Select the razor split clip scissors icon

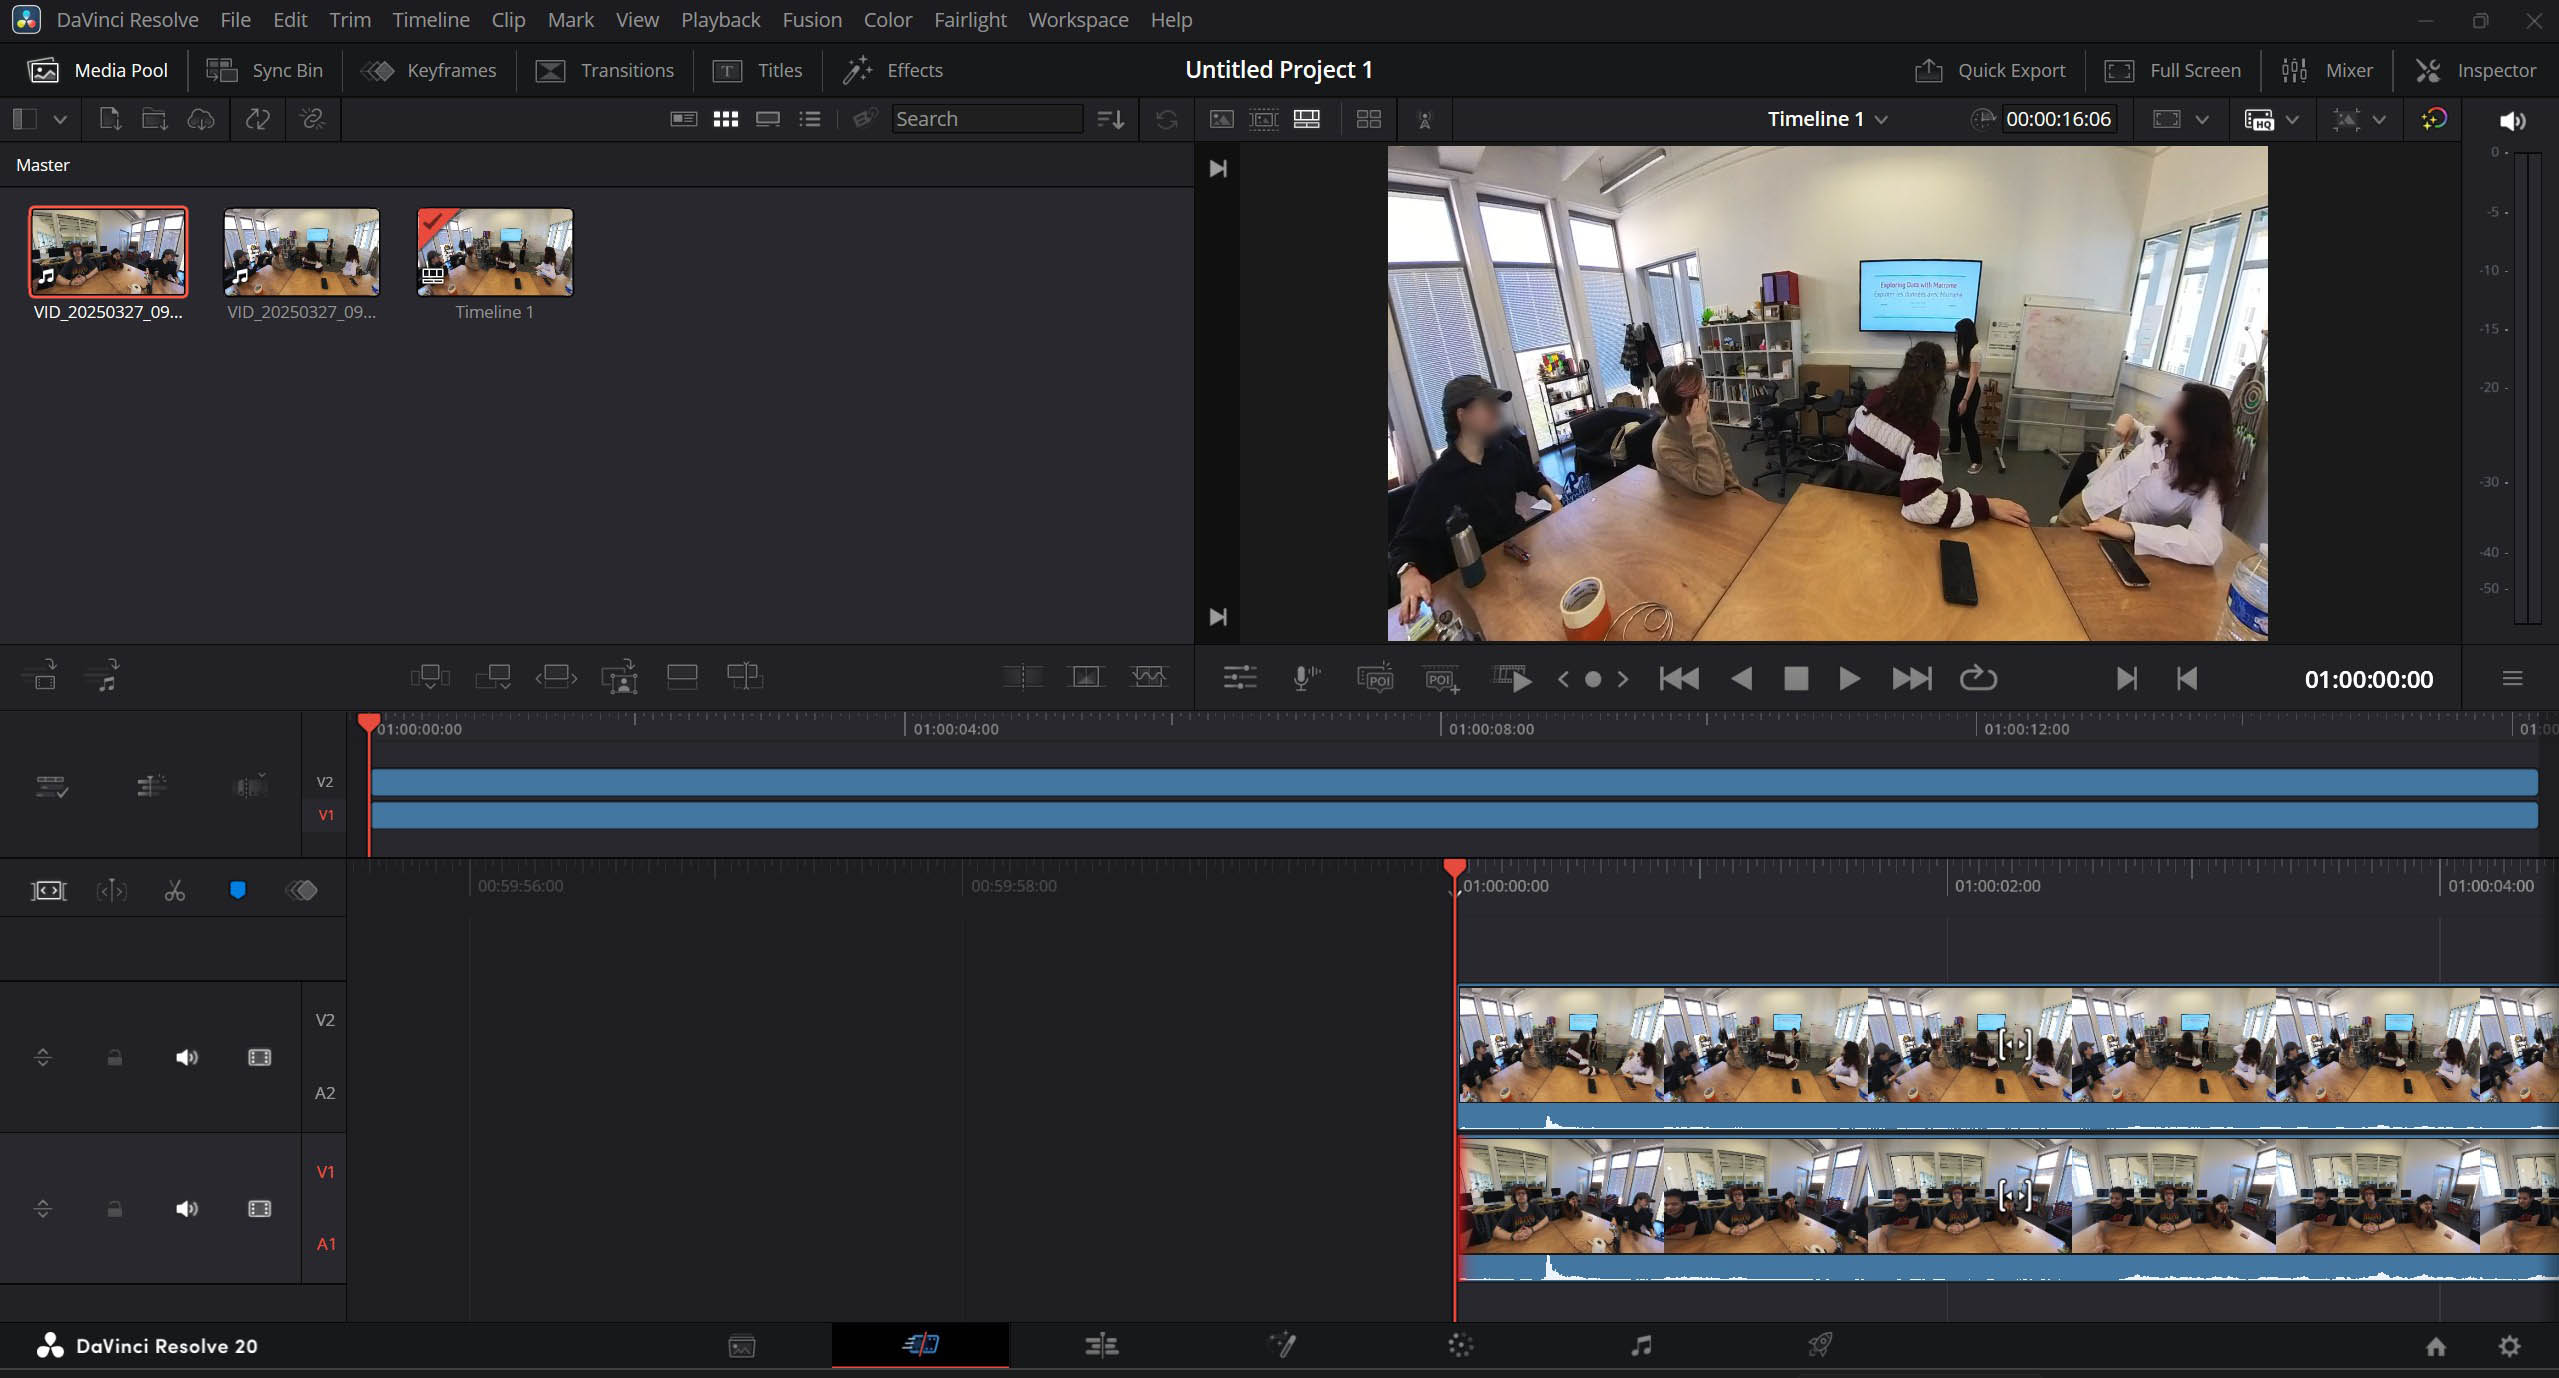(x=175, y=890)
